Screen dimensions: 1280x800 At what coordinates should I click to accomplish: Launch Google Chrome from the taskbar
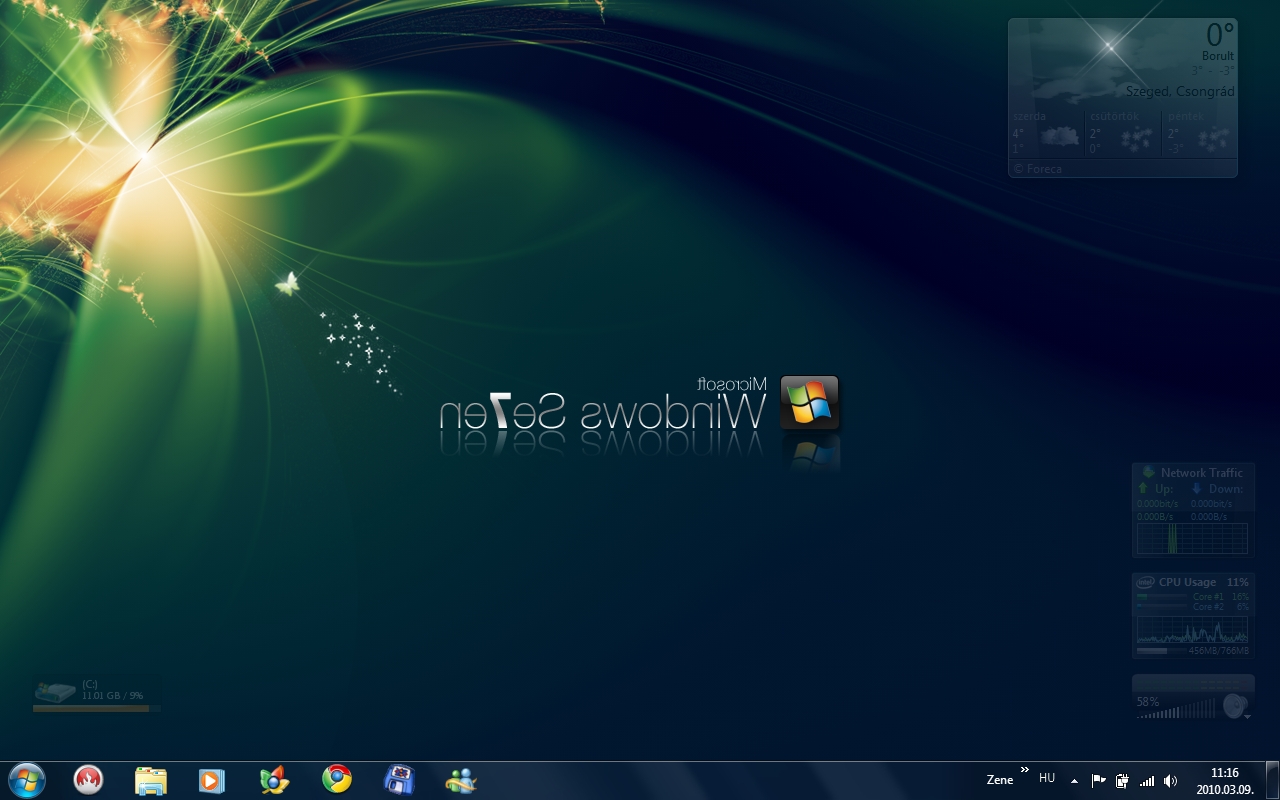(337, 779)
